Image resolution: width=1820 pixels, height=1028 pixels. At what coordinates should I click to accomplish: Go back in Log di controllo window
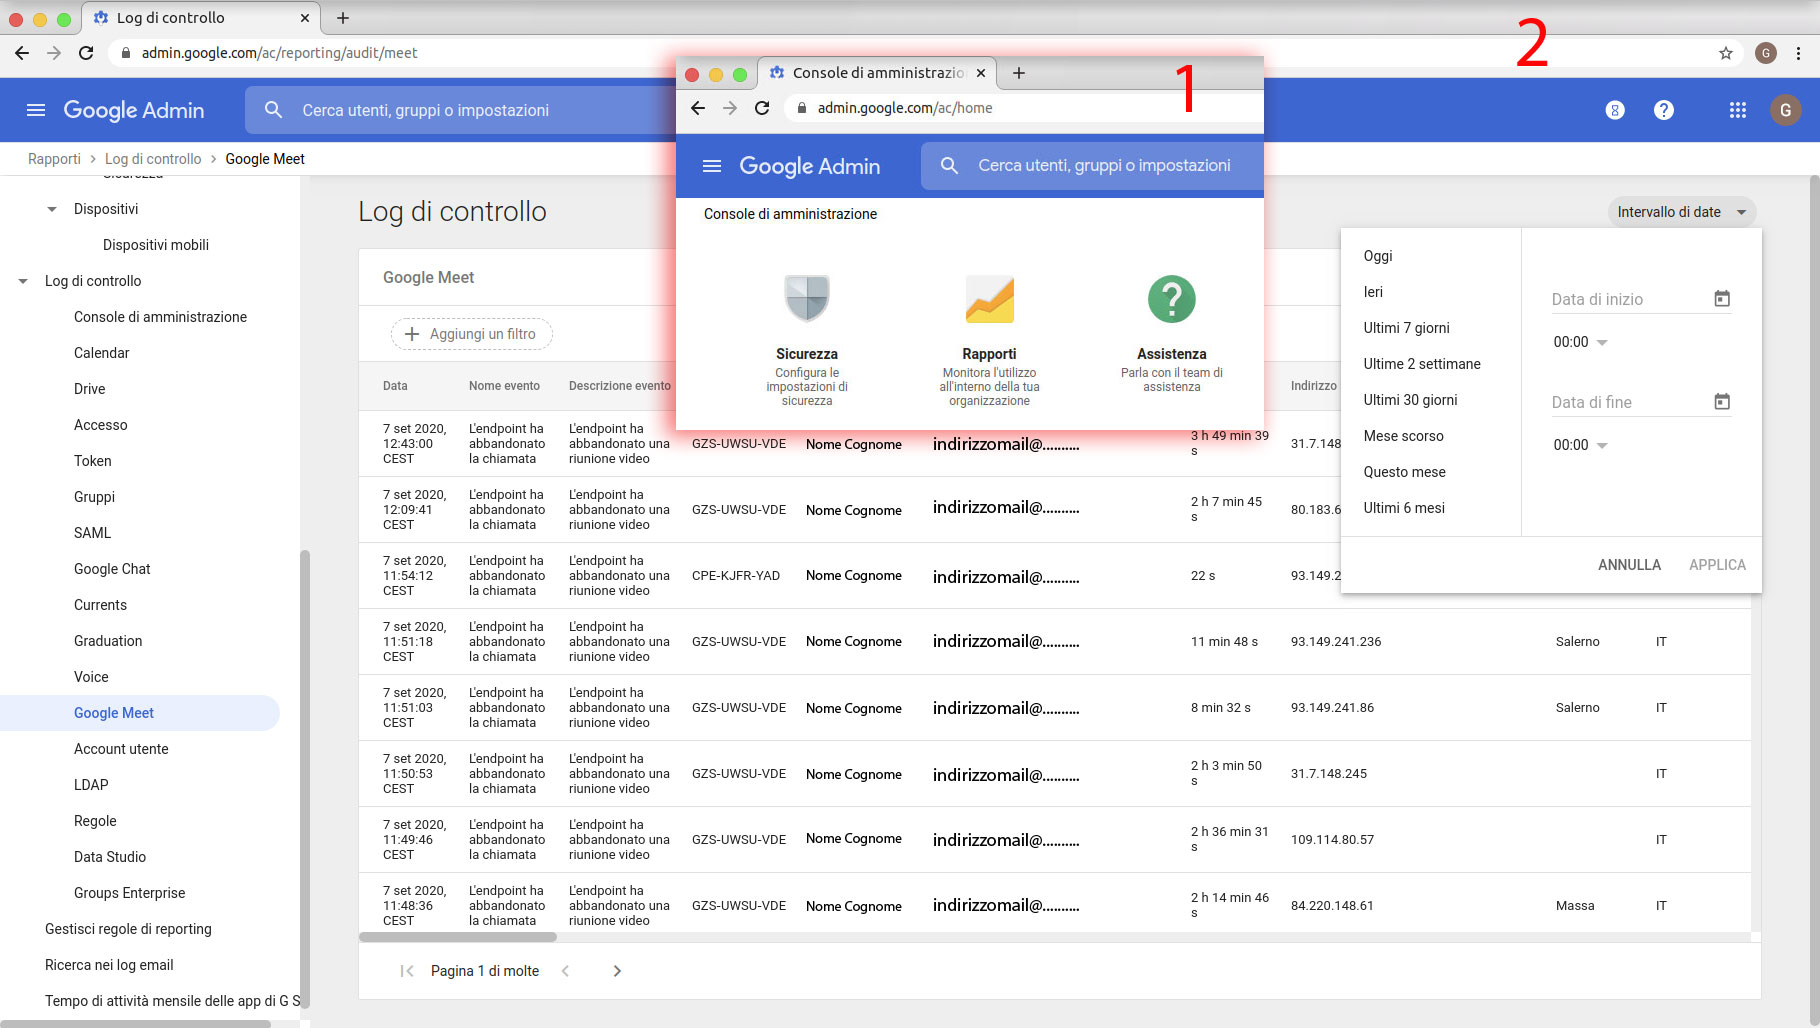[x=22, y=53]
